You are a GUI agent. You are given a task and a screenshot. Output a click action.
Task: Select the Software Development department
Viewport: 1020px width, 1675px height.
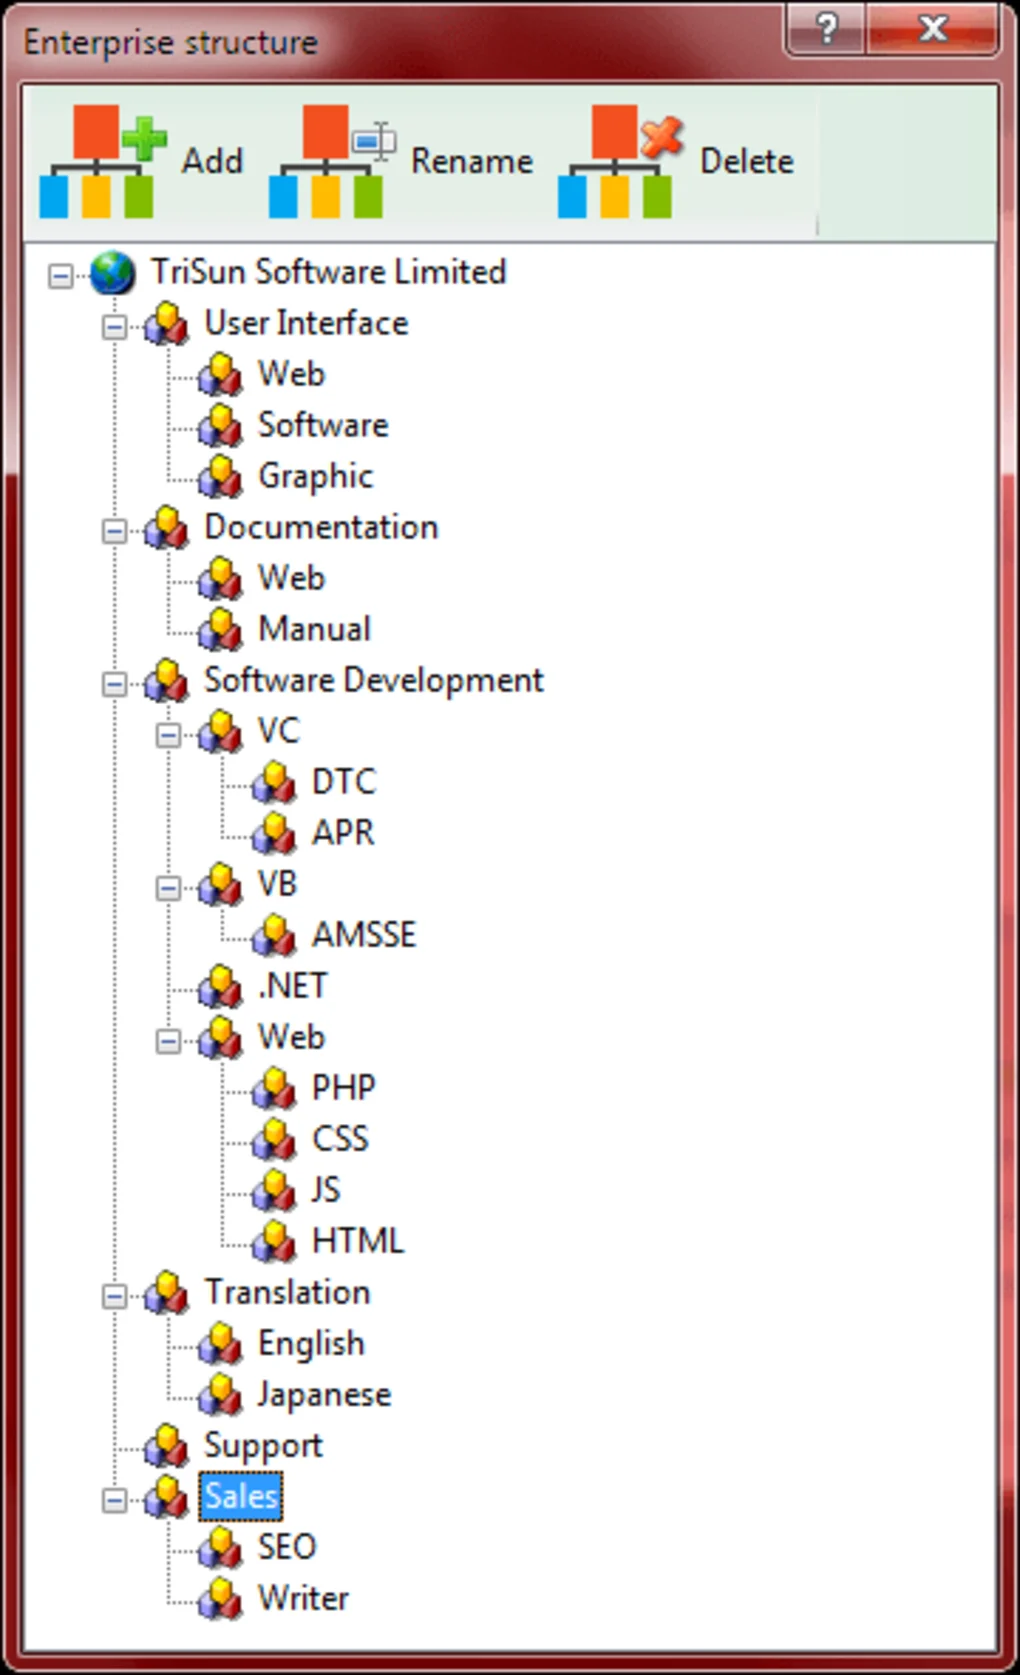[x=374, y=680]
